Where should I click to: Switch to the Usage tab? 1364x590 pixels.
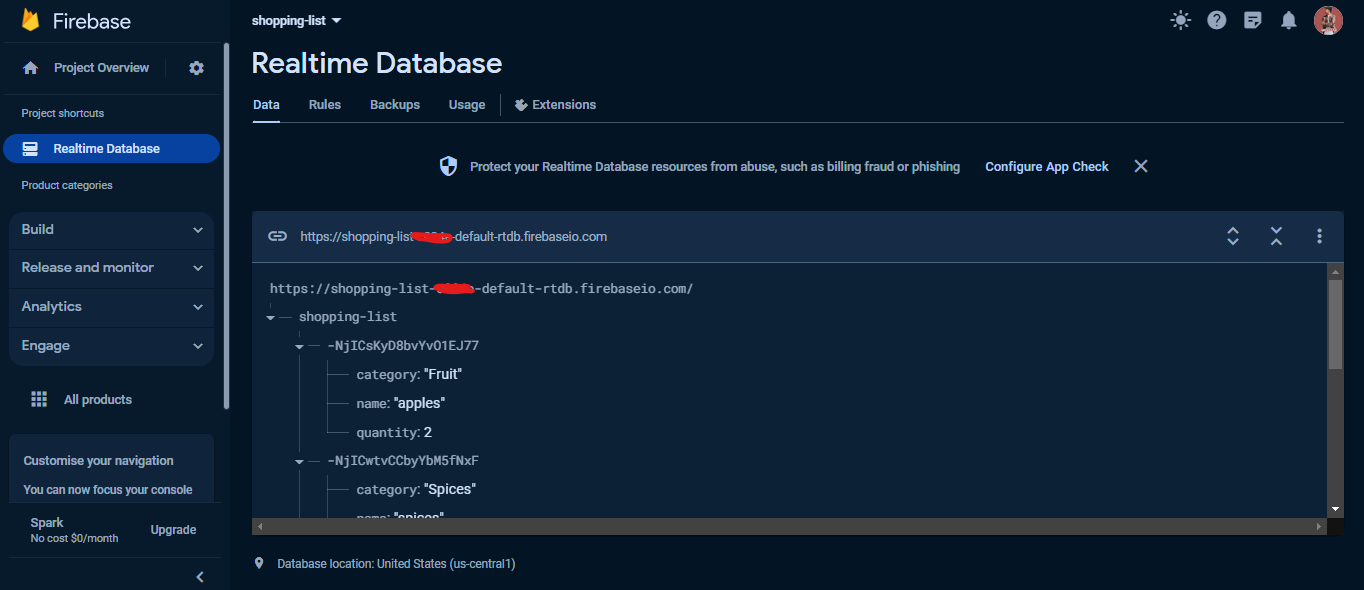coord(467,105)
